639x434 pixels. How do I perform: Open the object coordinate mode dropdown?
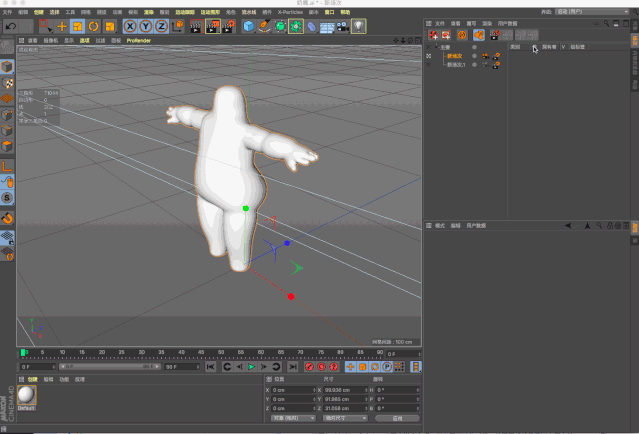tap(293, 418)
